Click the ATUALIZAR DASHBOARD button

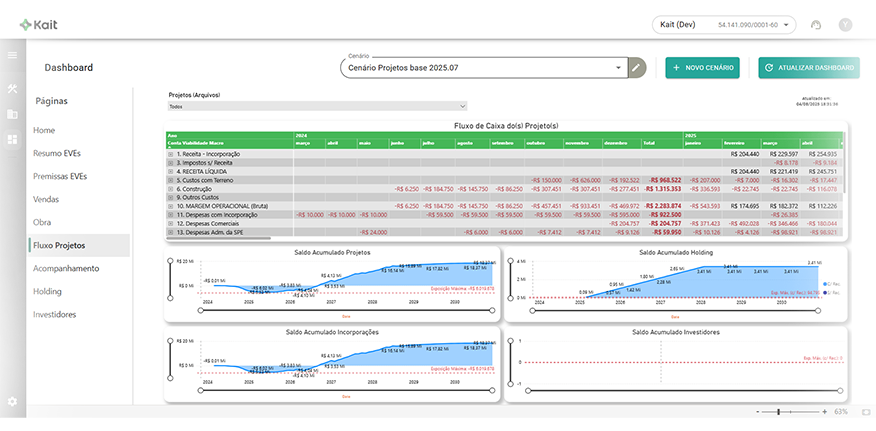tap(809, 68)
